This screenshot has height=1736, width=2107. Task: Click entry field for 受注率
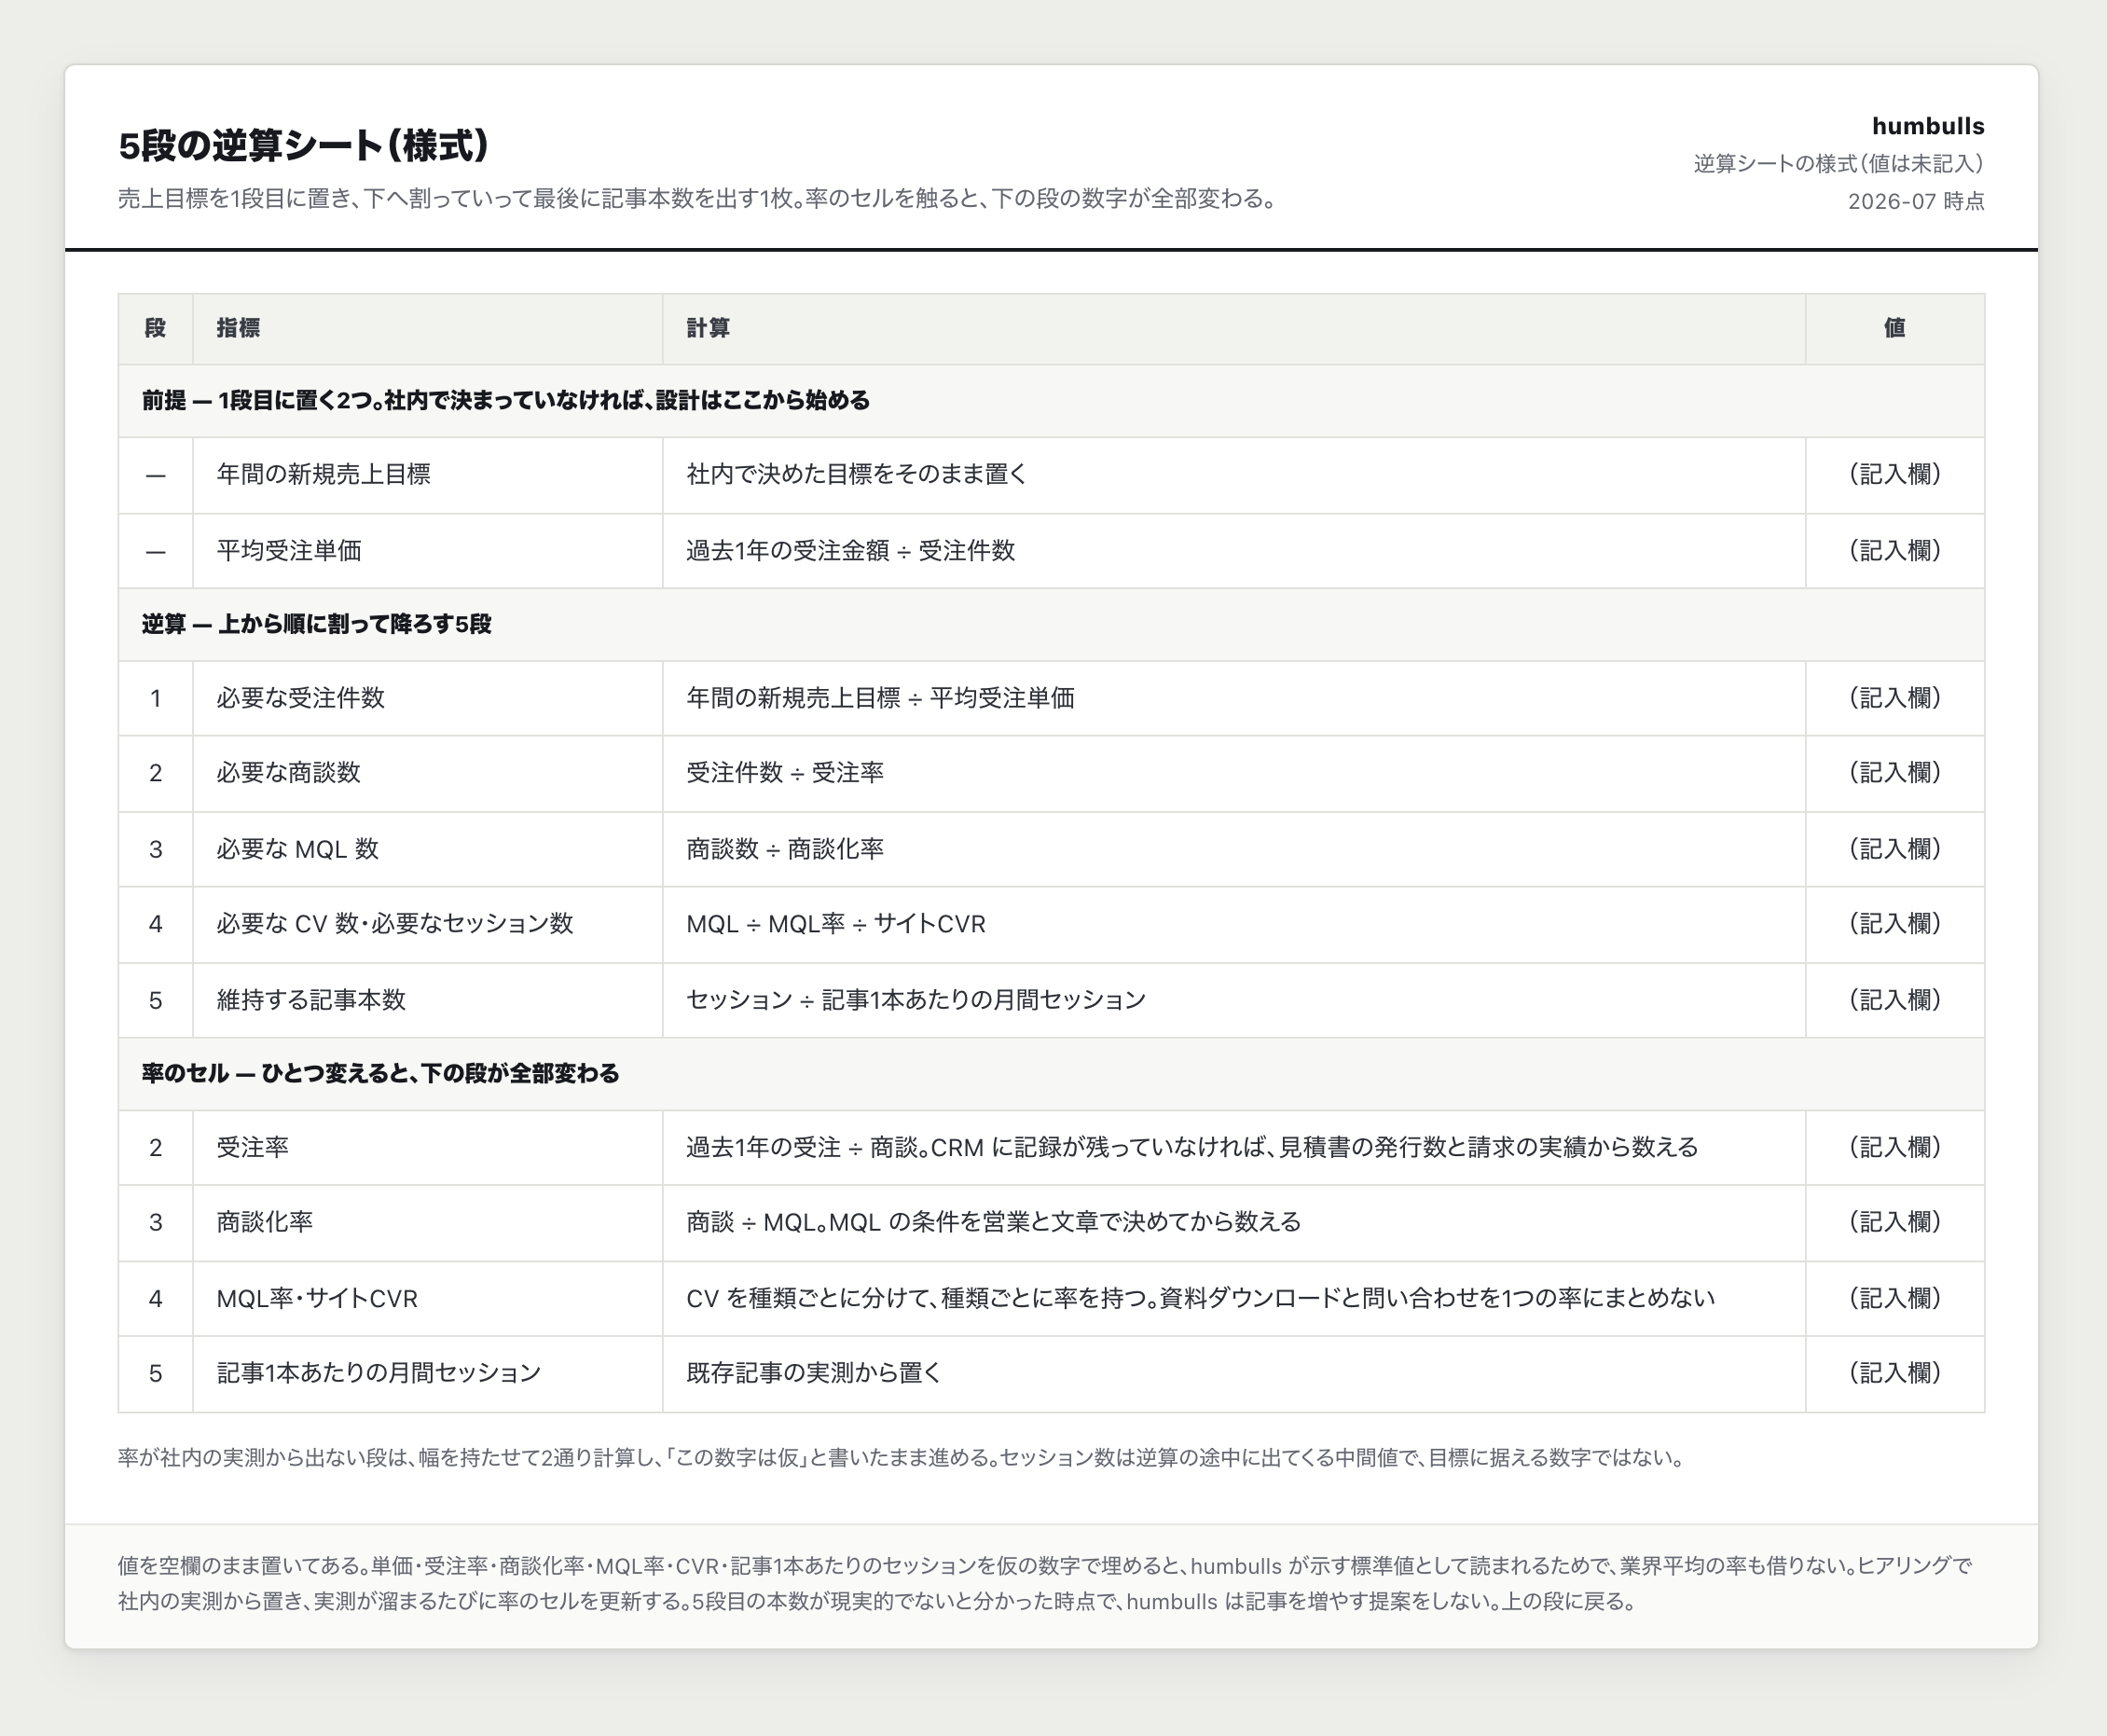click(x=1894, y=1147)
